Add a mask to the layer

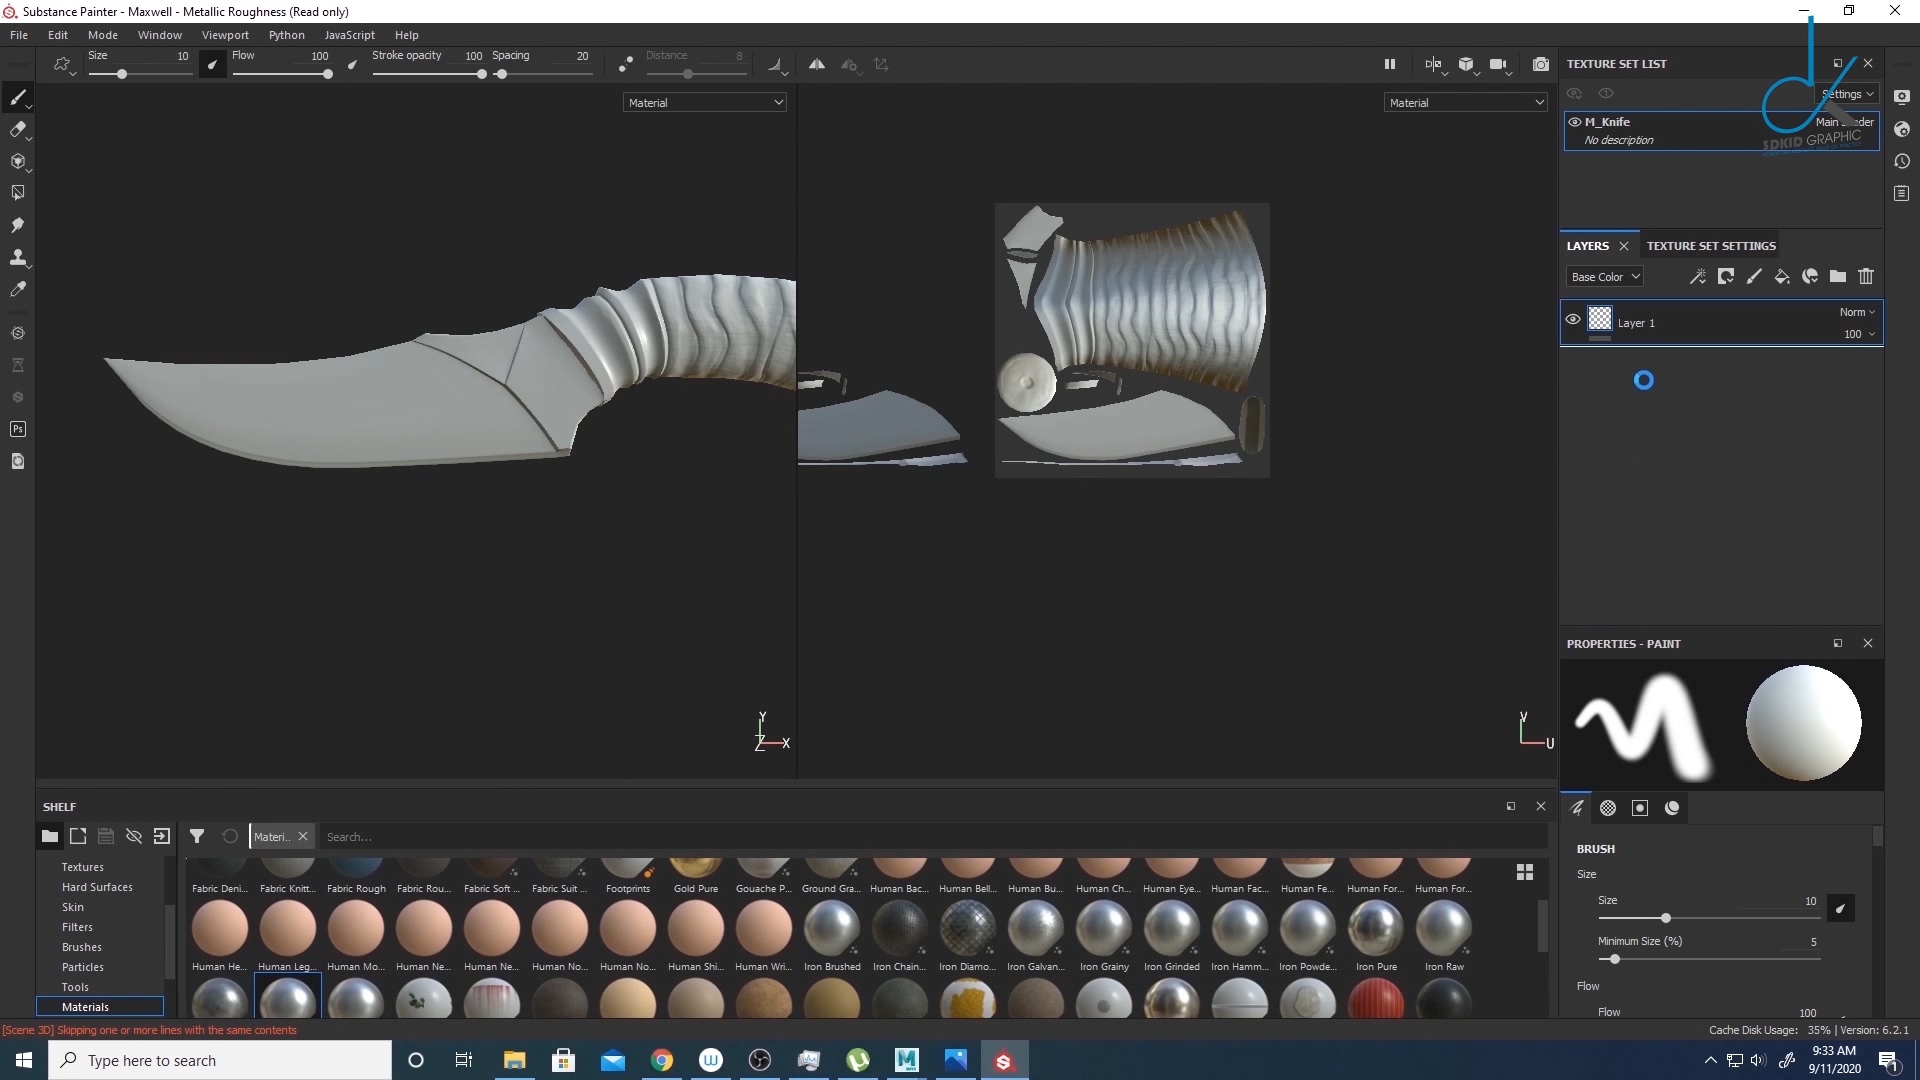pyautogui.click(x=1725, y=277)
